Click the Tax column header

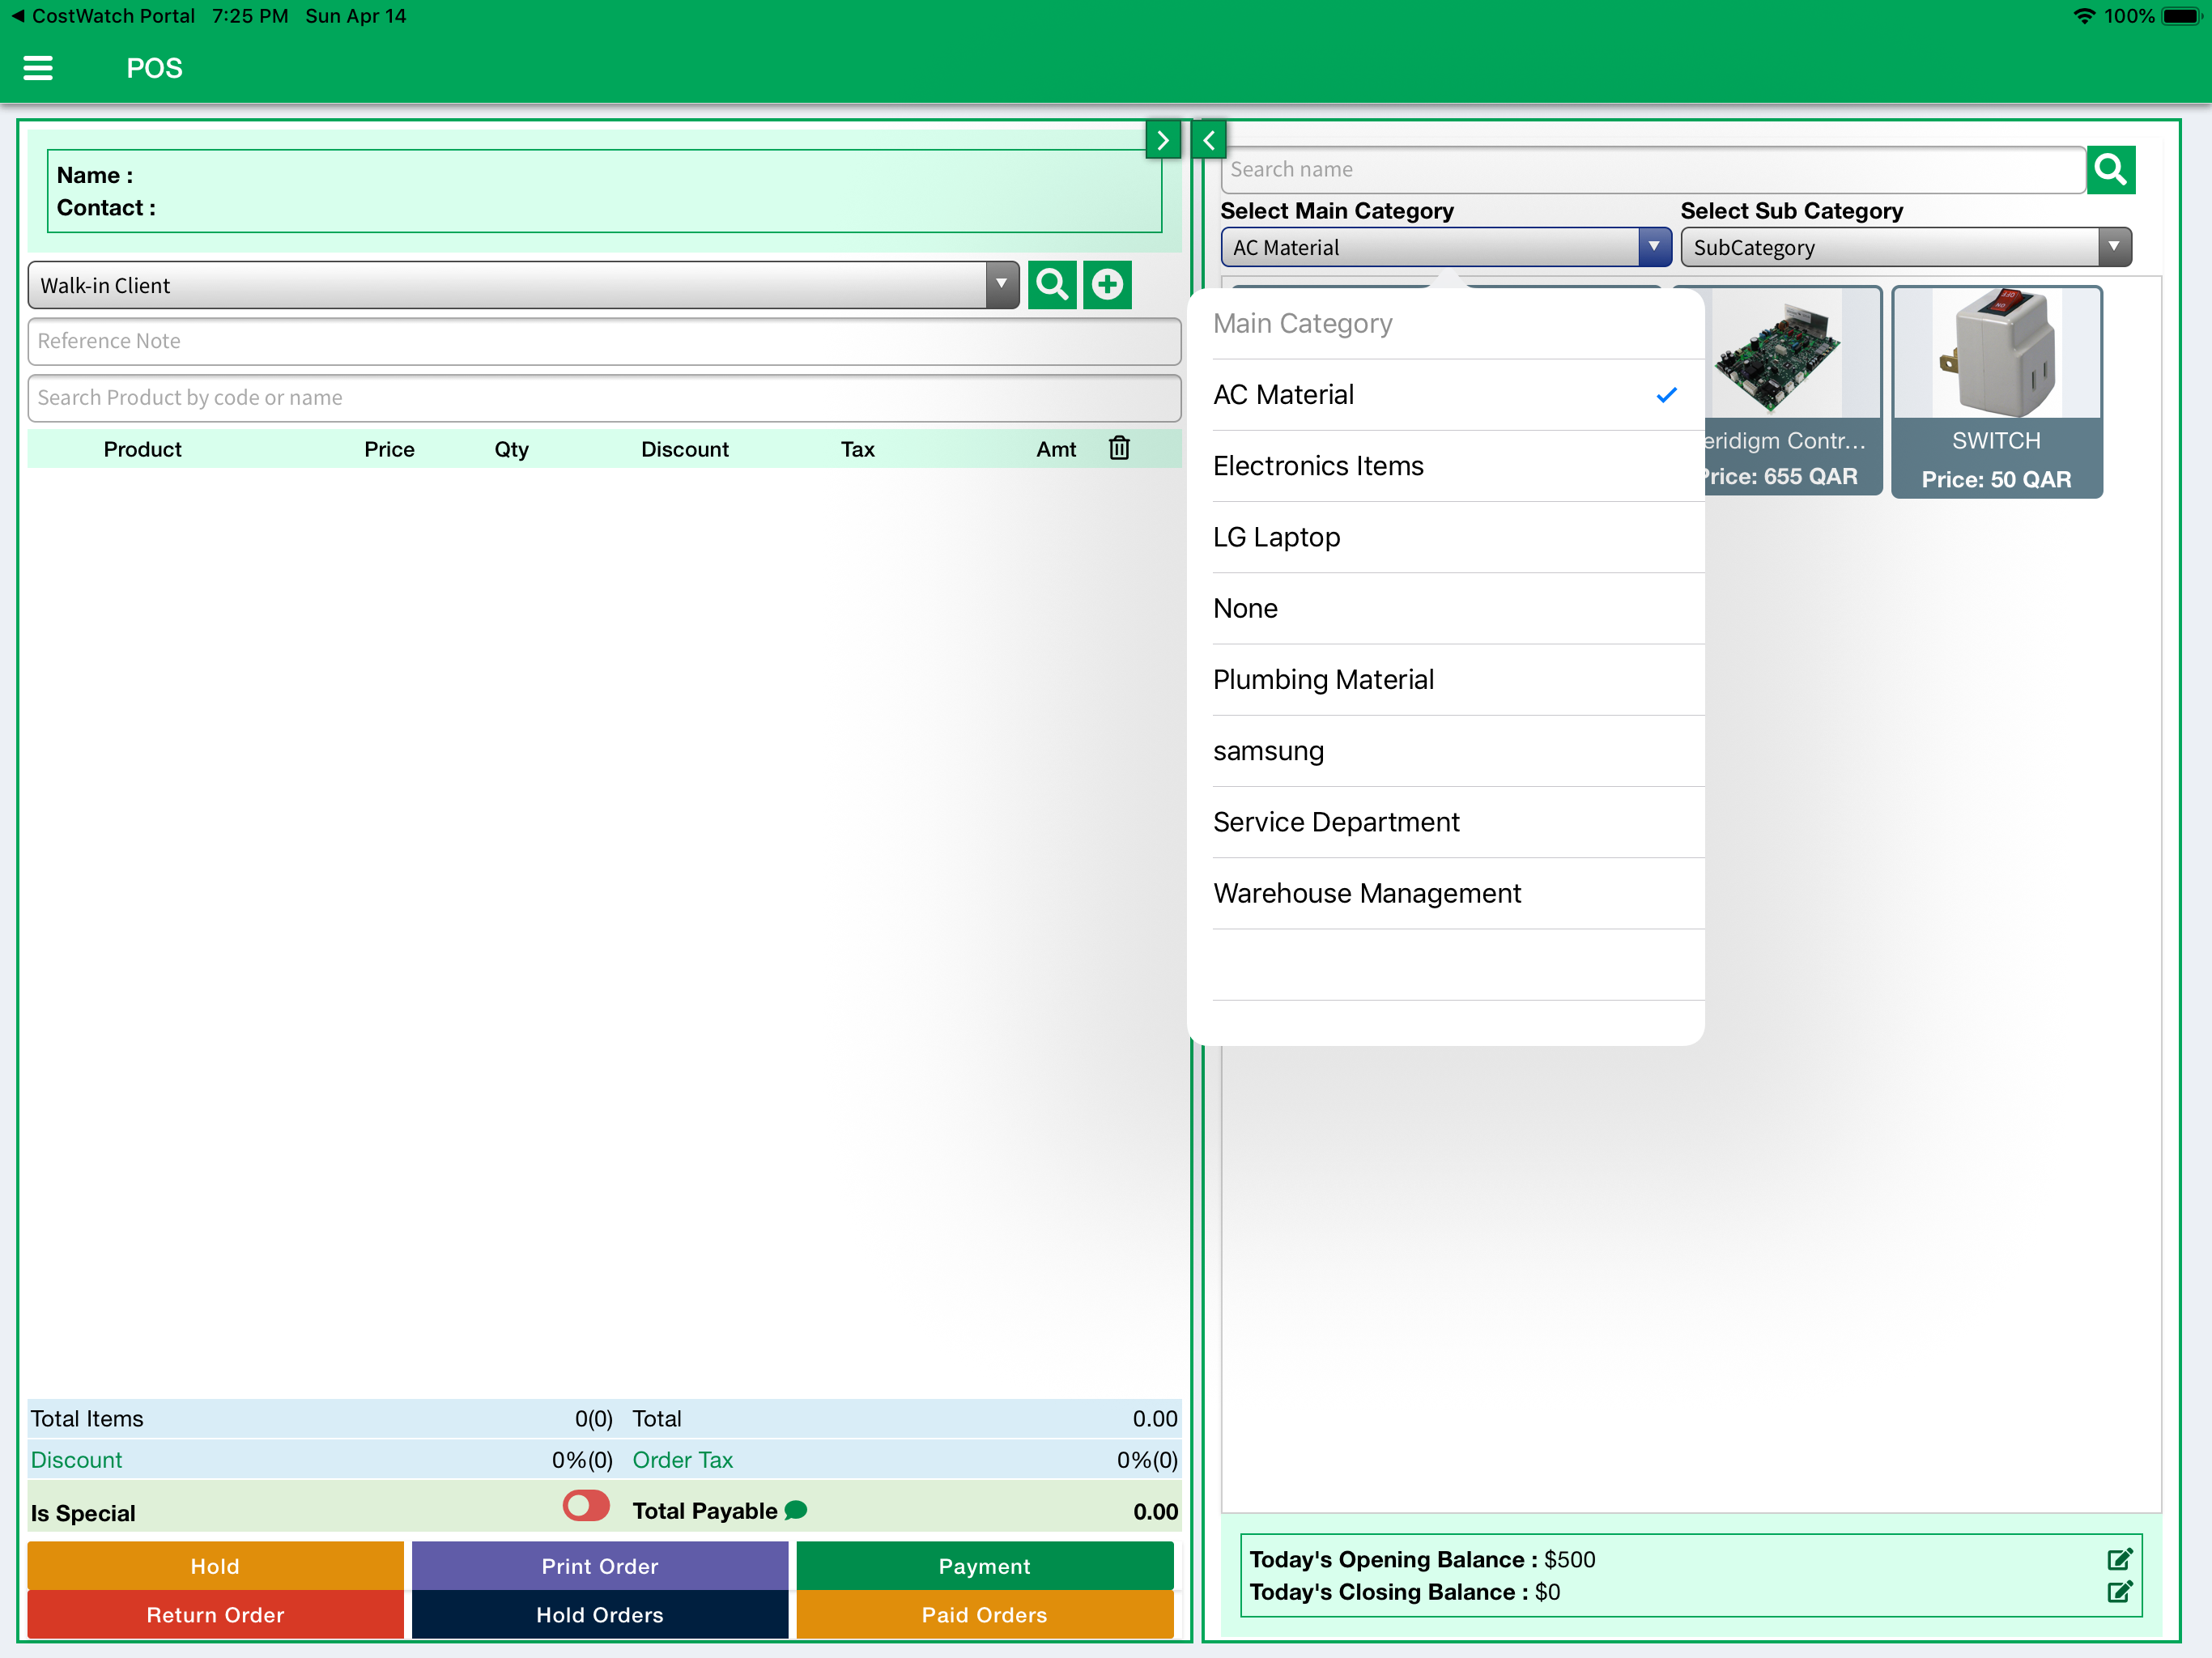point(857,449)
